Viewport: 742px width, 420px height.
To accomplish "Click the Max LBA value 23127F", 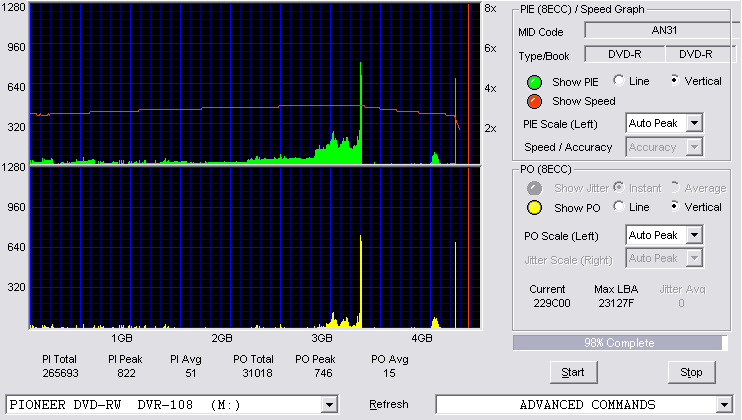I will [616, 303].
